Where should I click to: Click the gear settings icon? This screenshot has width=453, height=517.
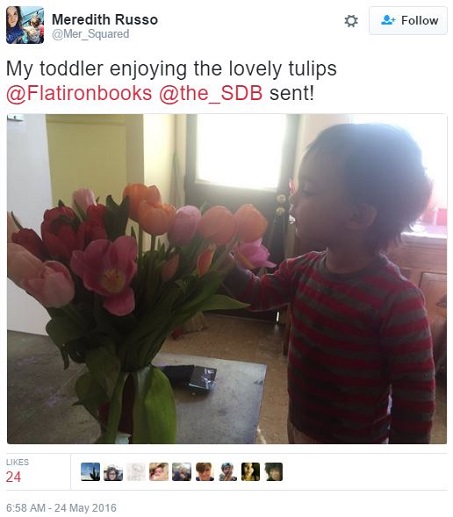[351, 21]
